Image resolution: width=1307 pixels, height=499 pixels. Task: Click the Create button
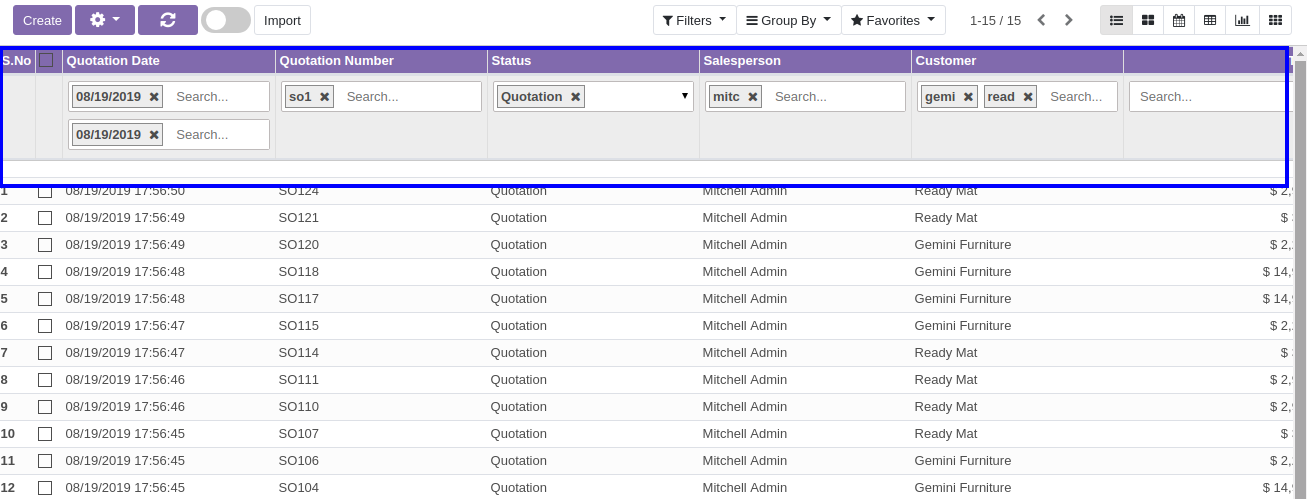pos(42,20)
